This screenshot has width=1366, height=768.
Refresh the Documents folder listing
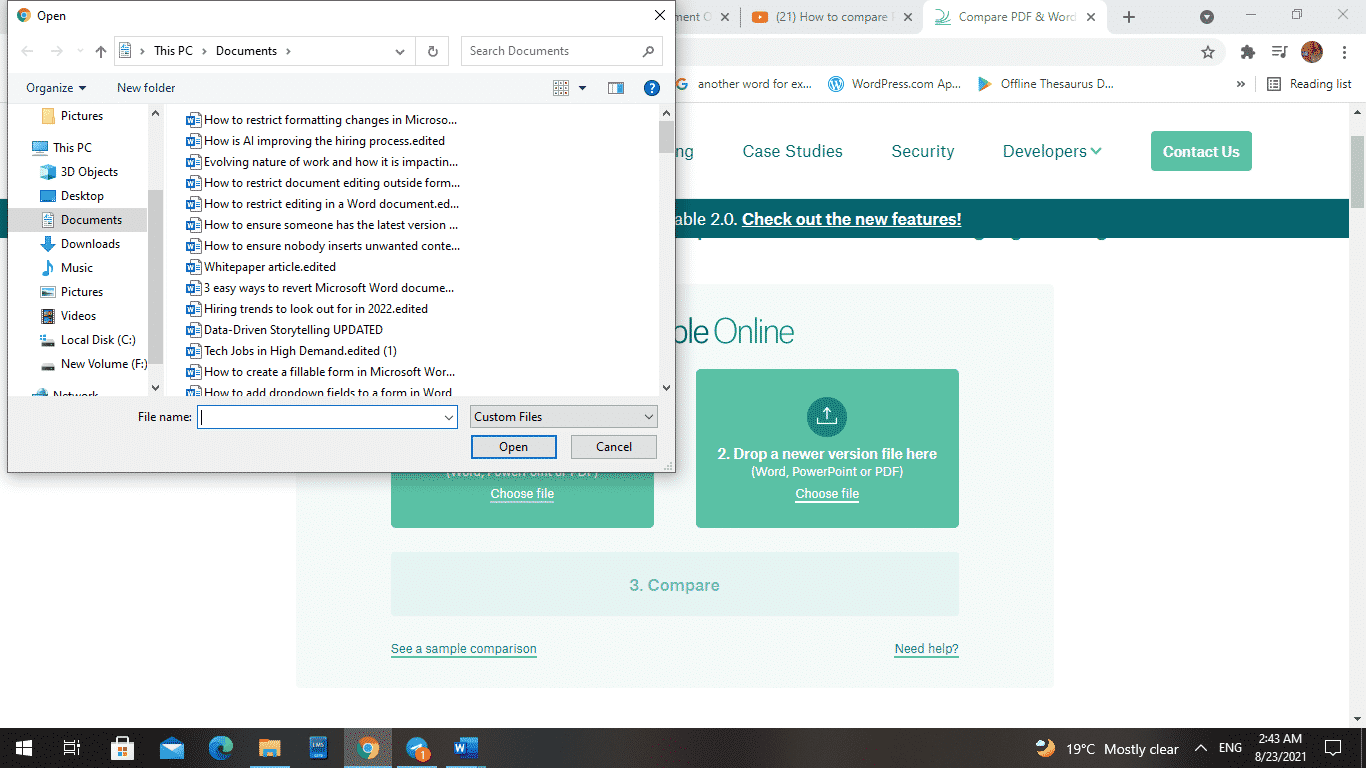432,51
